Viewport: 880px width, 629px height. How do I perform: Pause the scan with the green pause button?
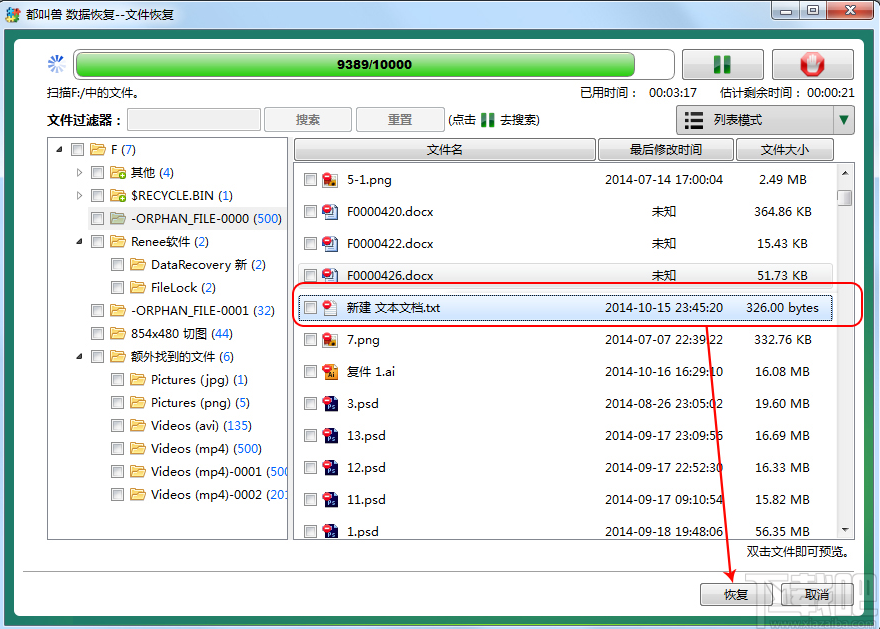coord(722,65)
